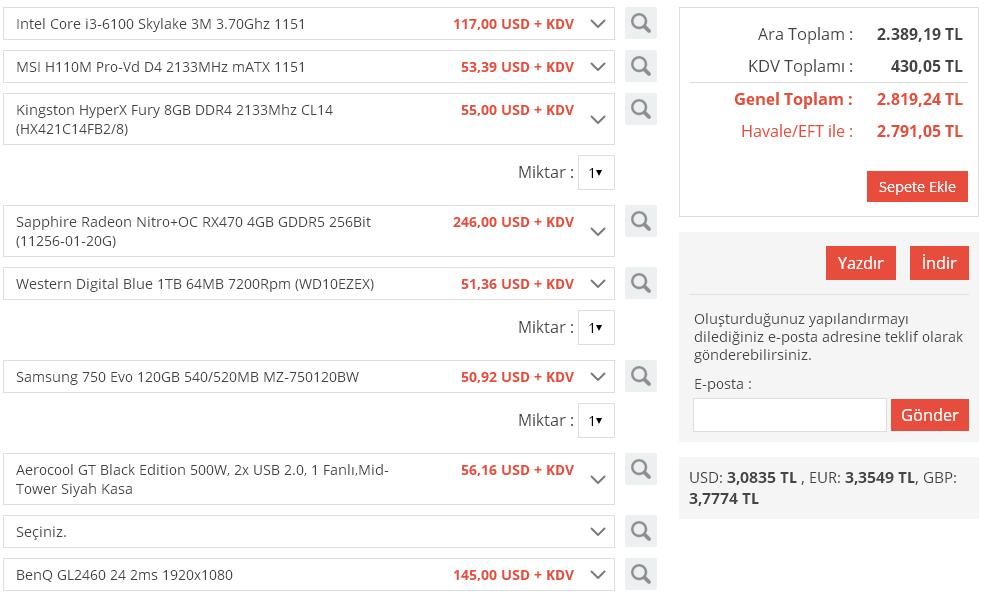Click search icon next to MSI H110M motherboard
Image resolution: width=984 pixels, height=594 pixels.
click(x=641, y=66)
